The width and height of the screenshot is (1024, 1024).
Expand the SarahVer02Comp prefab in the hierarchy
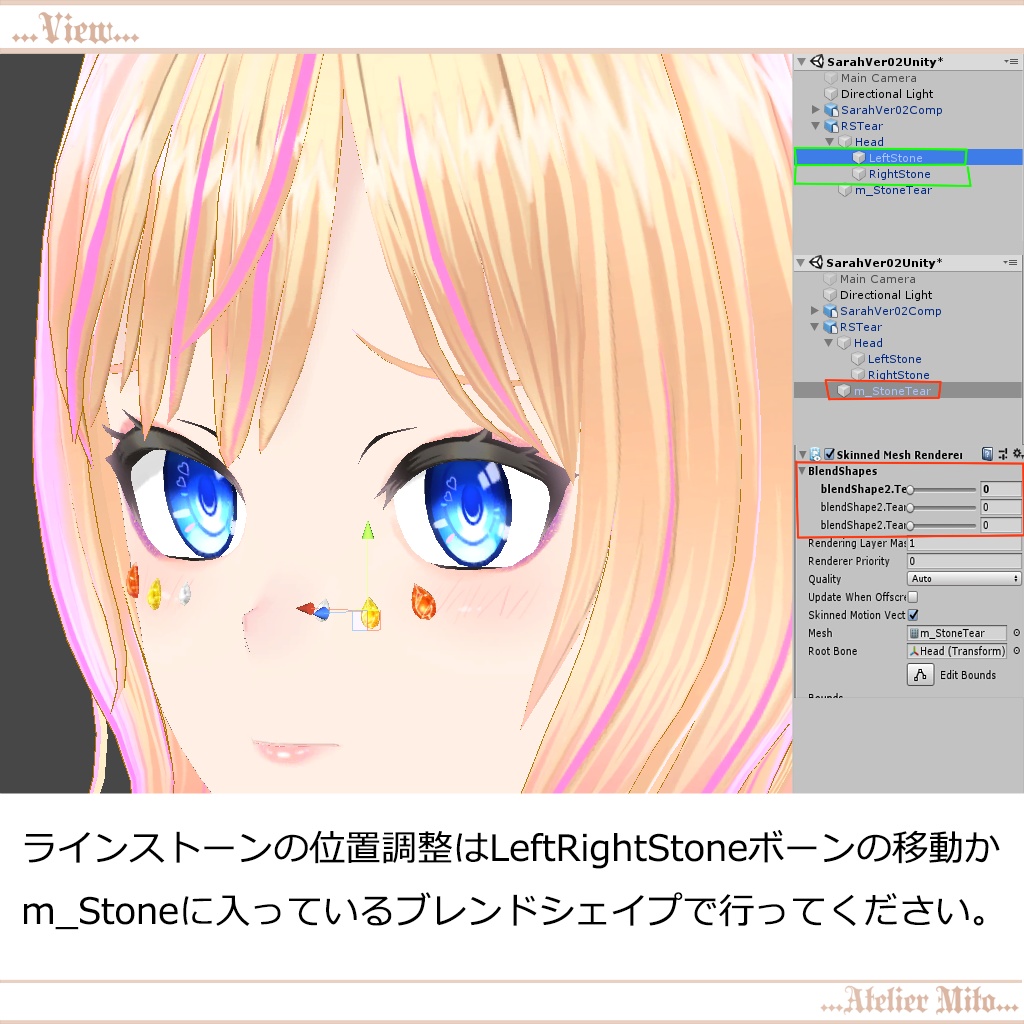tap(816, 110)
